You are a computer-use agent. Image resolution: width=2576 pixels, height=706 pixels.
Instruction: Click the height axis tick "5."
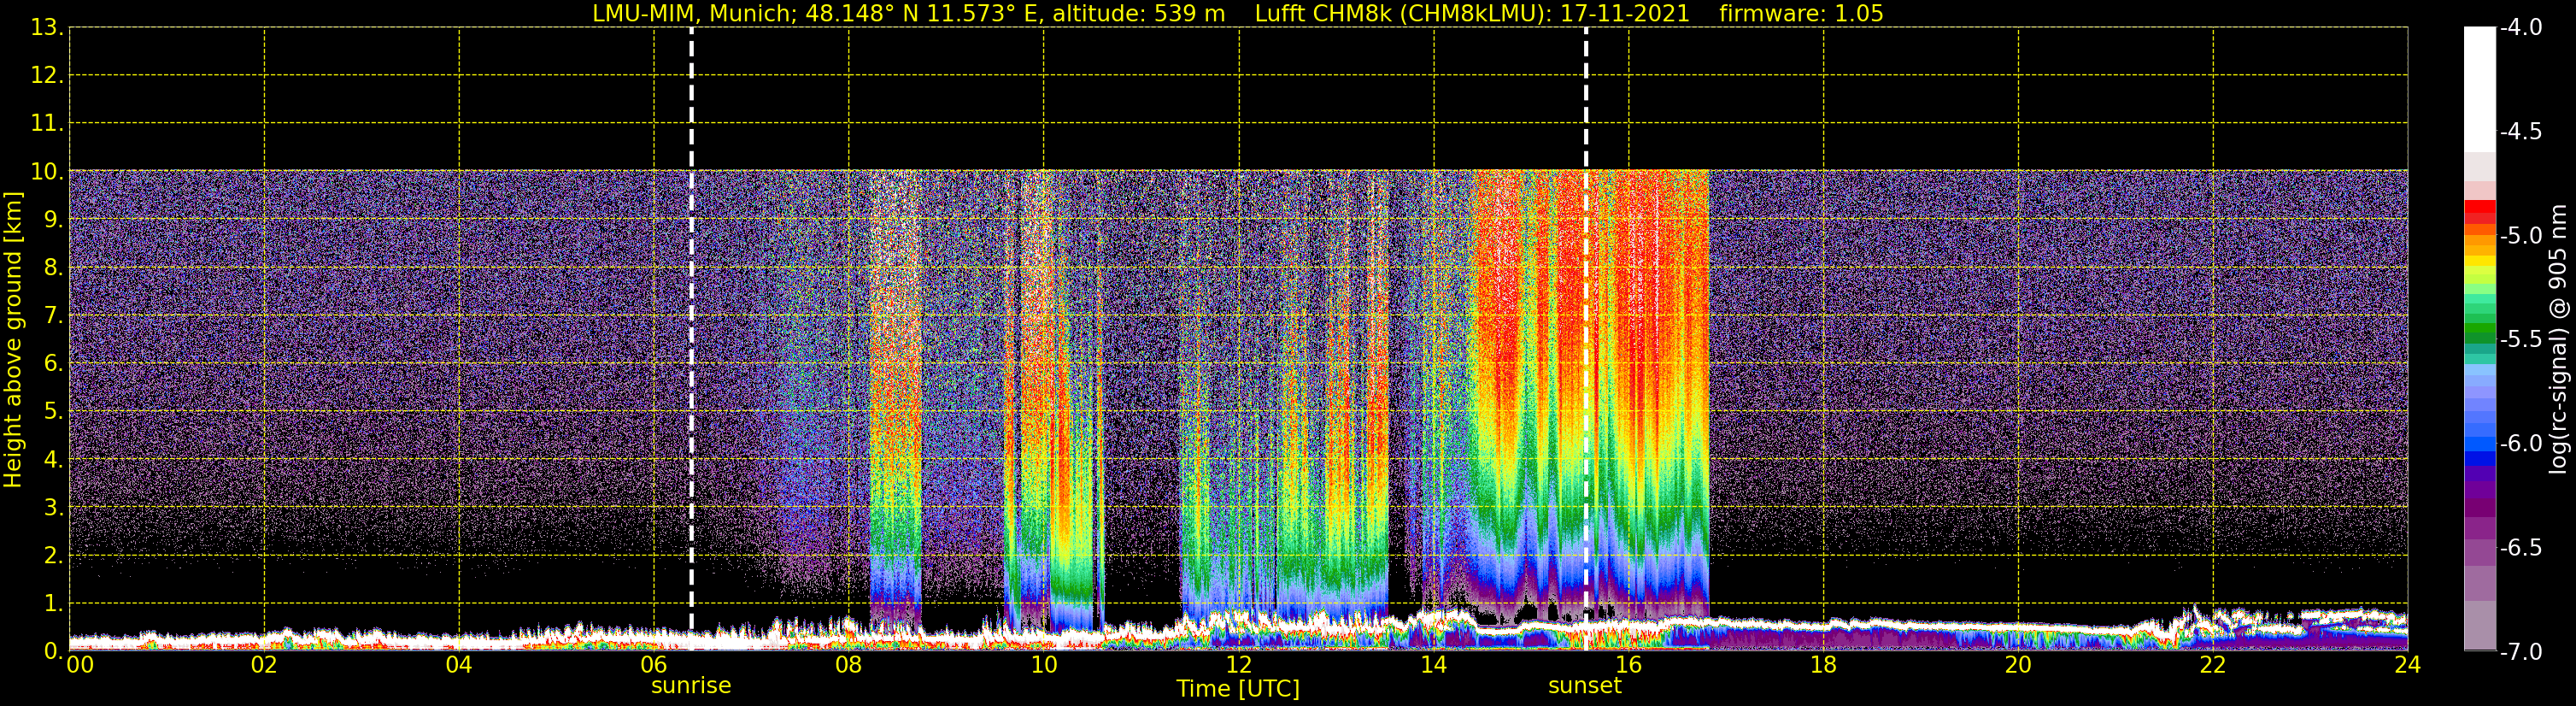click(x=53, y=412)
